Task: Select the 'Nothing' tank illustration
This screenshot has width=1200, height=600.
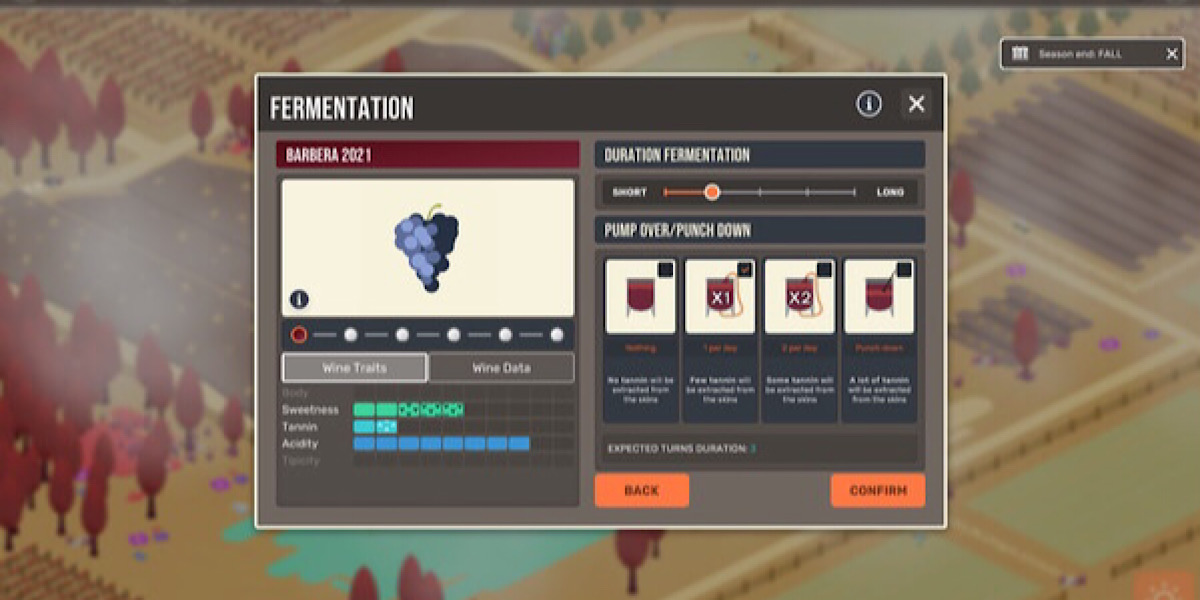Action: click(640, 298)
